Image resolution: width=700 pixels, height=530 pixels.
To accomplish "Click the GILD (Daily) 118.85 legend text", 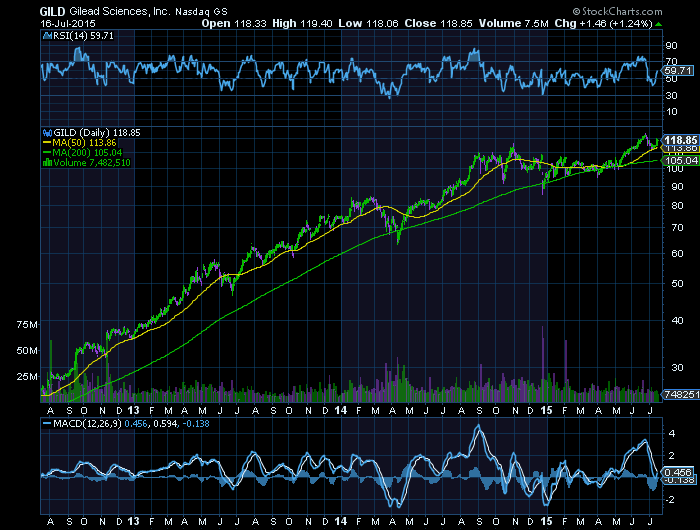I will click(x=97, y=133).
